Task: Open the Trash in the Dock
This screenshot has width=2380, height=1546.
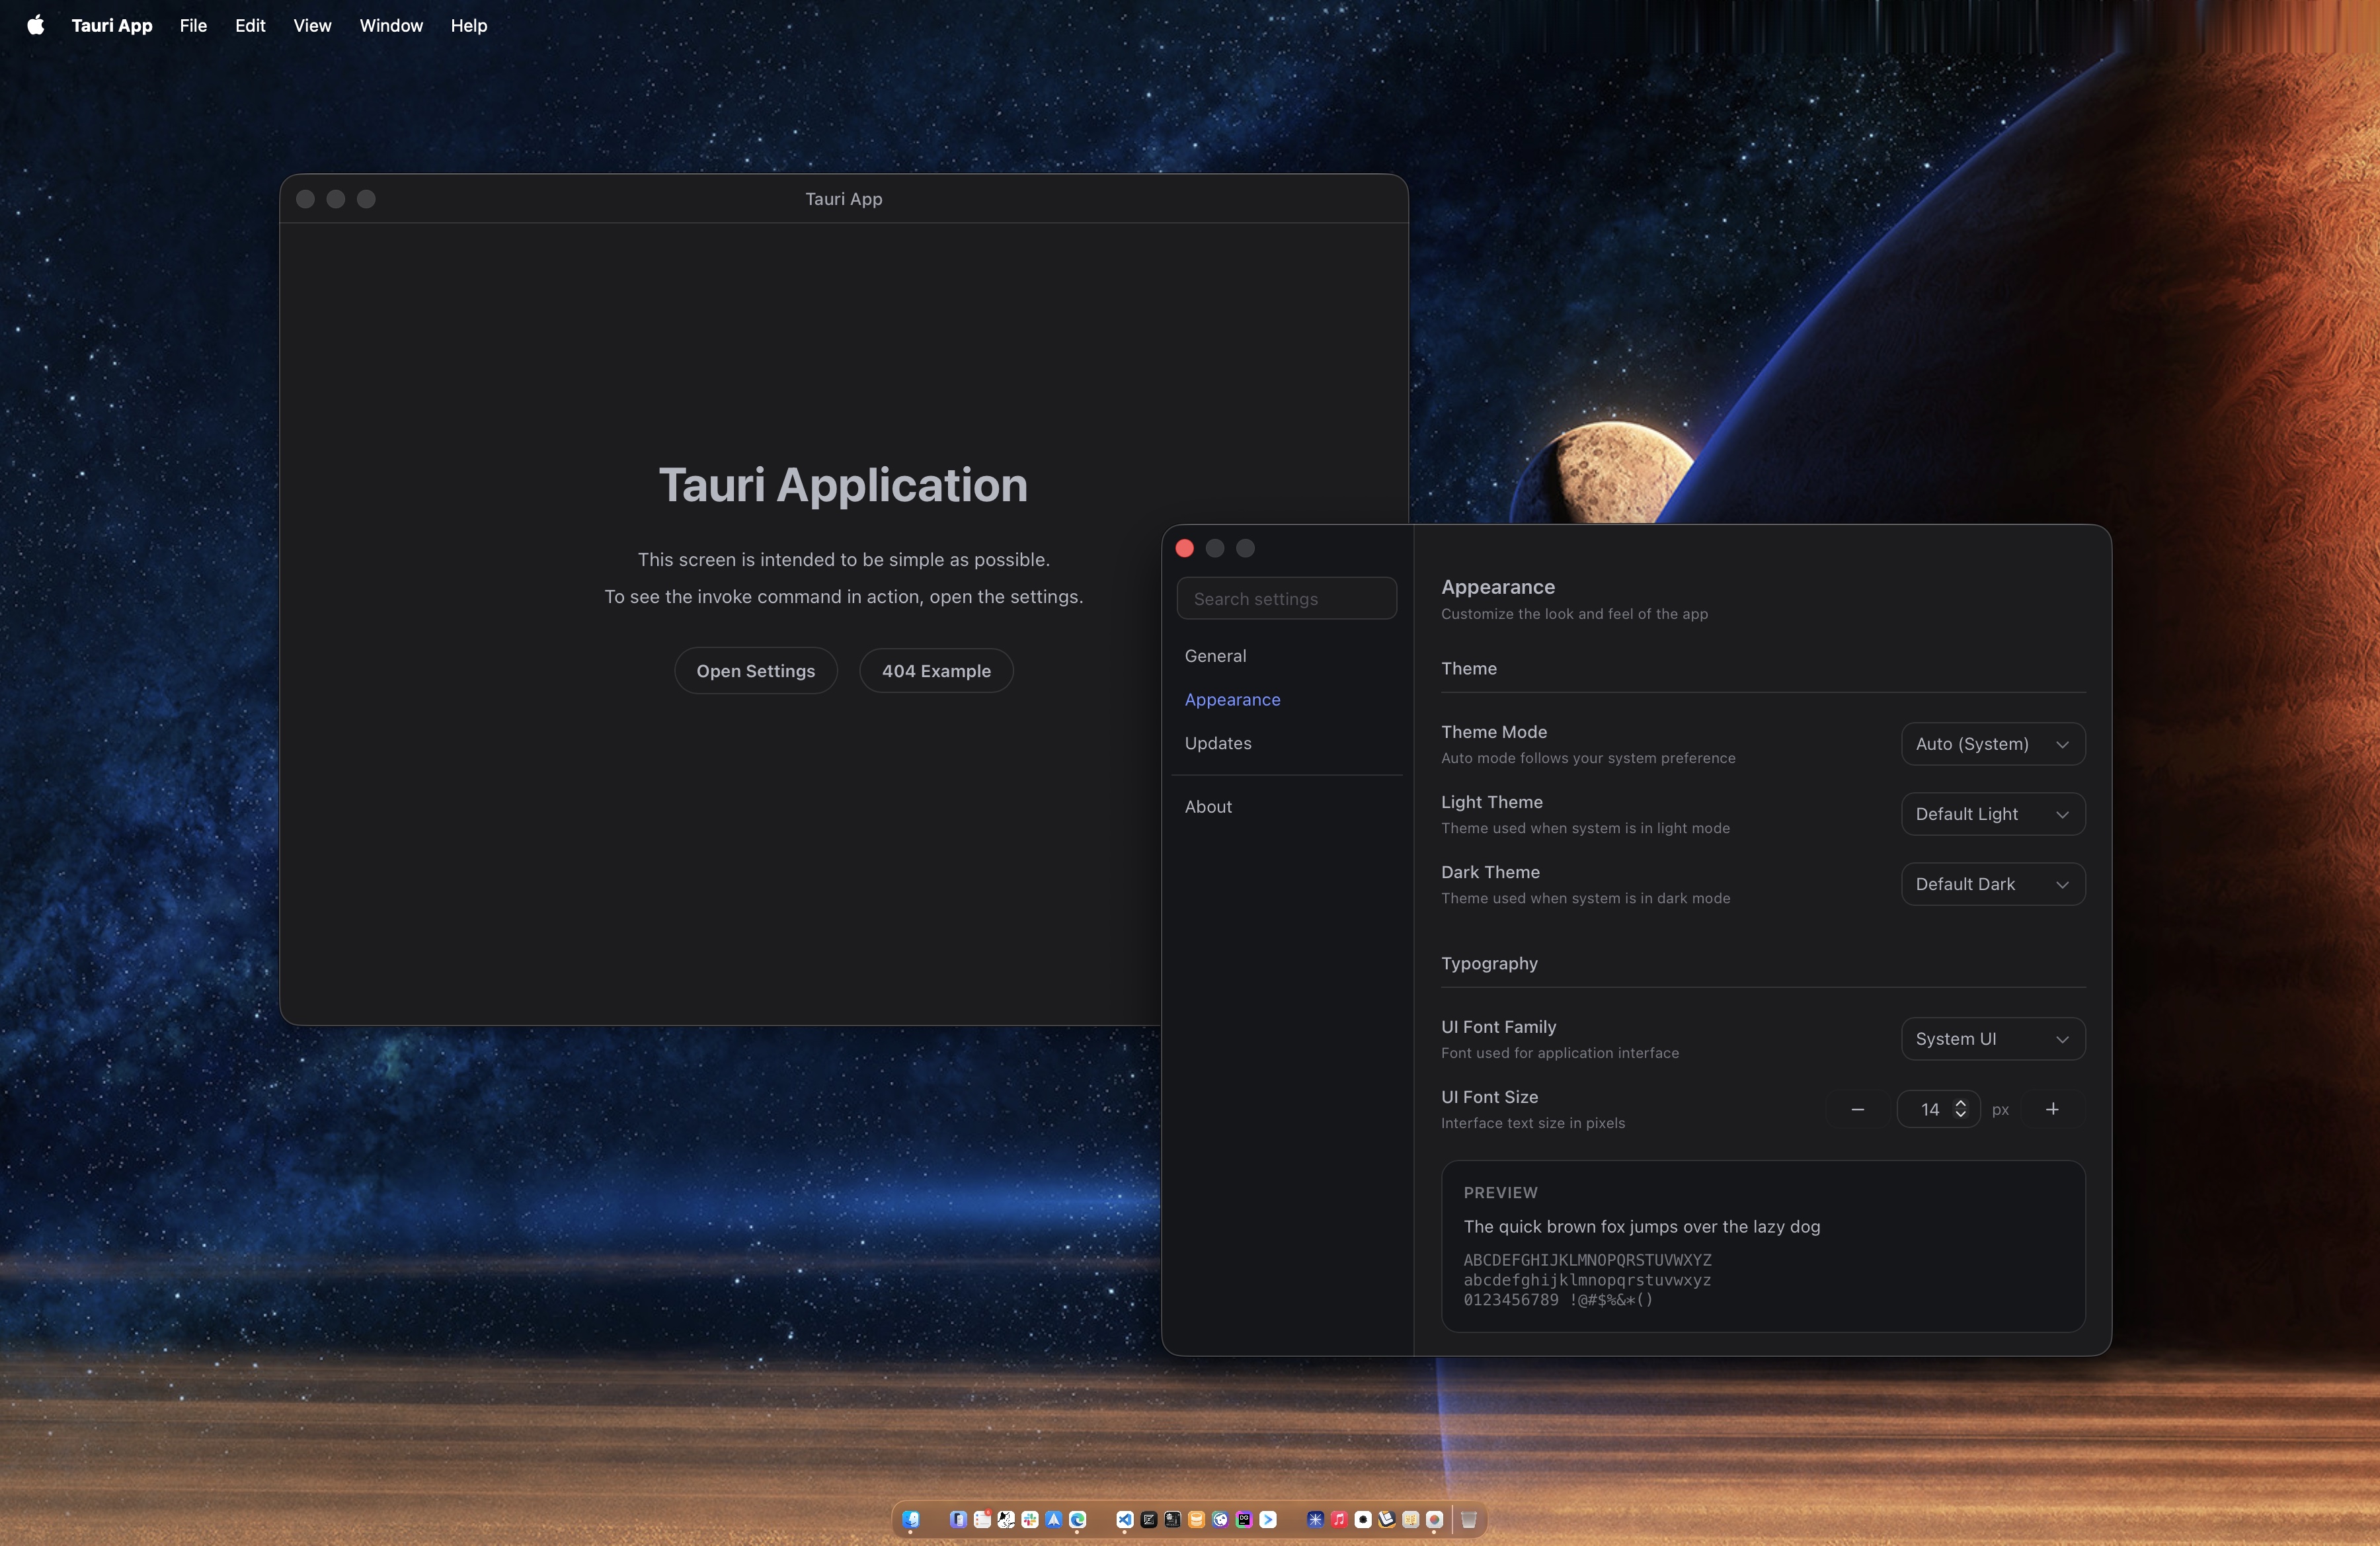Action: 1469,1519
